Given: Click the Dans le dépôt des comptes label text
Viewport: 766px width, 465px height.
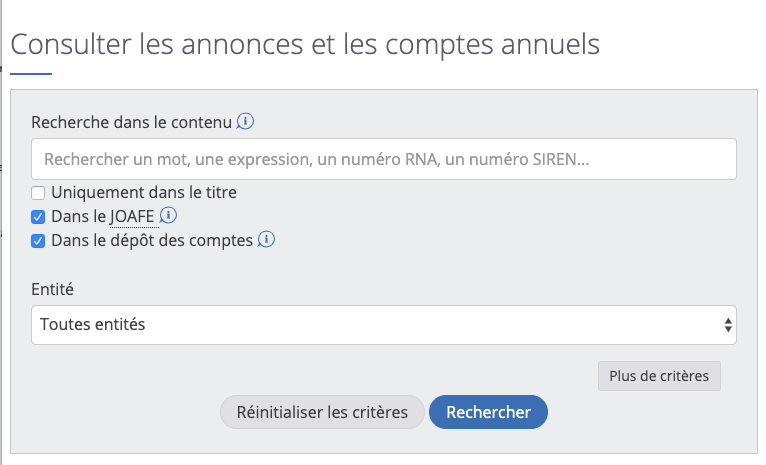Looking at the screenshot, I should click(x=152, y=240).
